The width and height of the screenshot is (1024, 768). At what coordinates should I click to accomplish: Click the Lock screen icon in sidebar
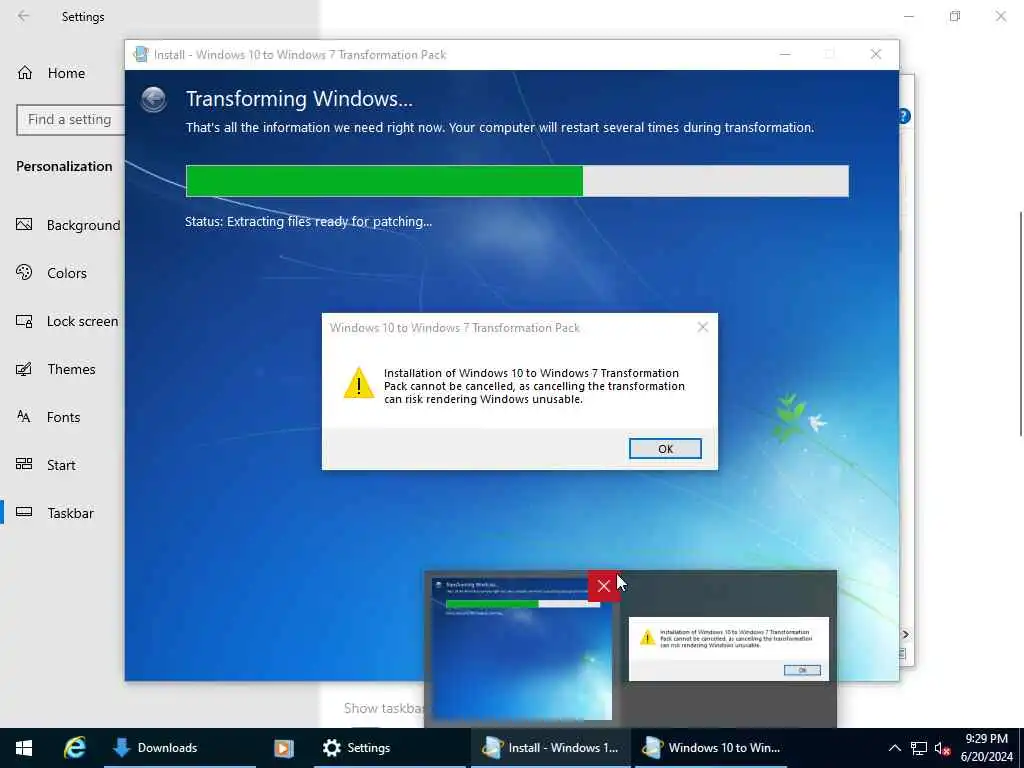tap(24, 321)
